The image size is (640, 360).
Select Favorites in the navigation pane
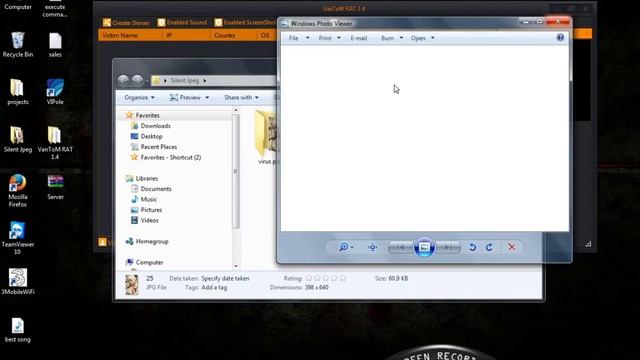point(147,116)
